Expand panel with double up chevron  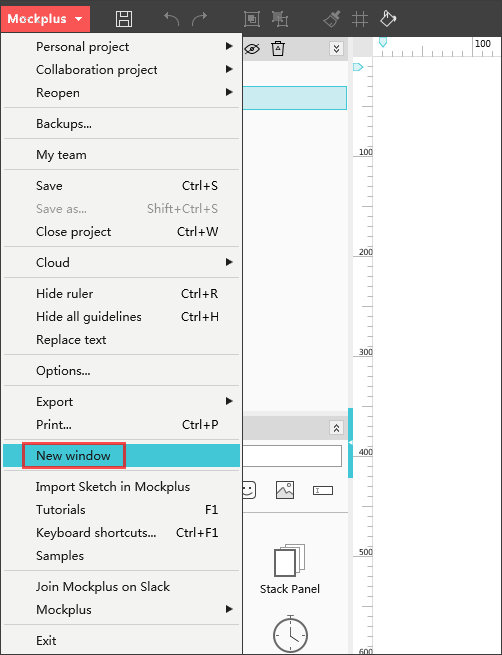pos(336,428)
